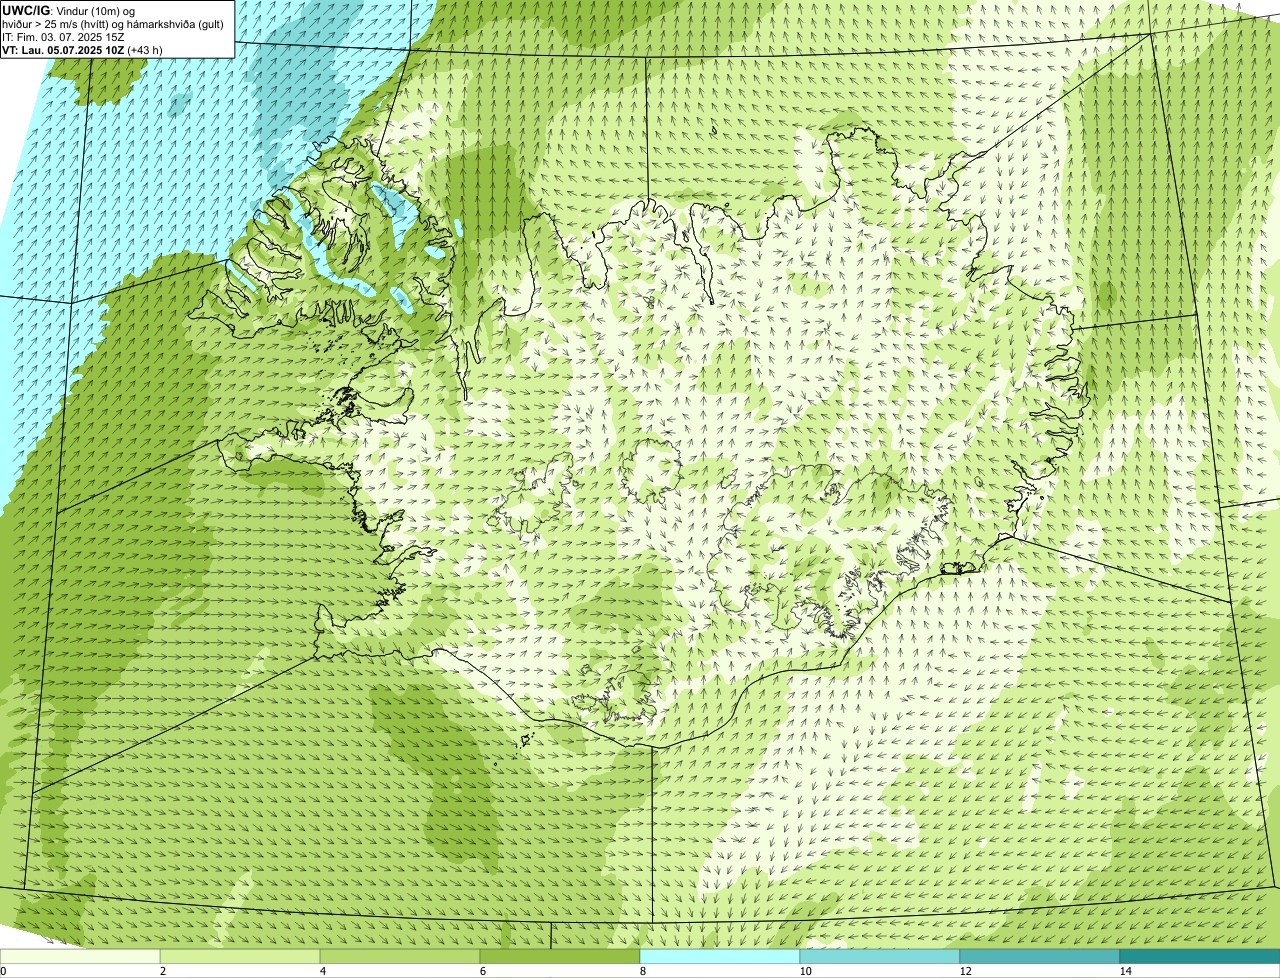Click the 12–14 teal legend swatch
1280x978 pixels.
pyautogui.click(x=1040, y=956)
